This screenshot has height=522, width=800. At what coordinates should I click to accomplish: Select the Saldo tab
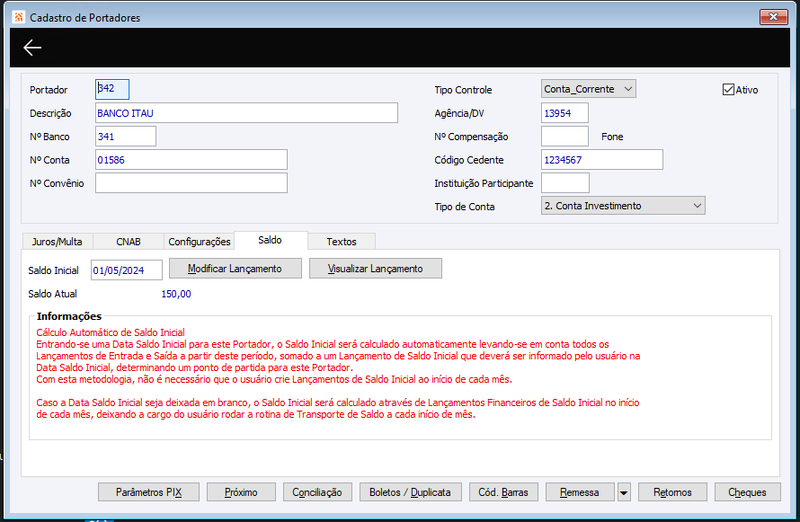click(270, 240)
